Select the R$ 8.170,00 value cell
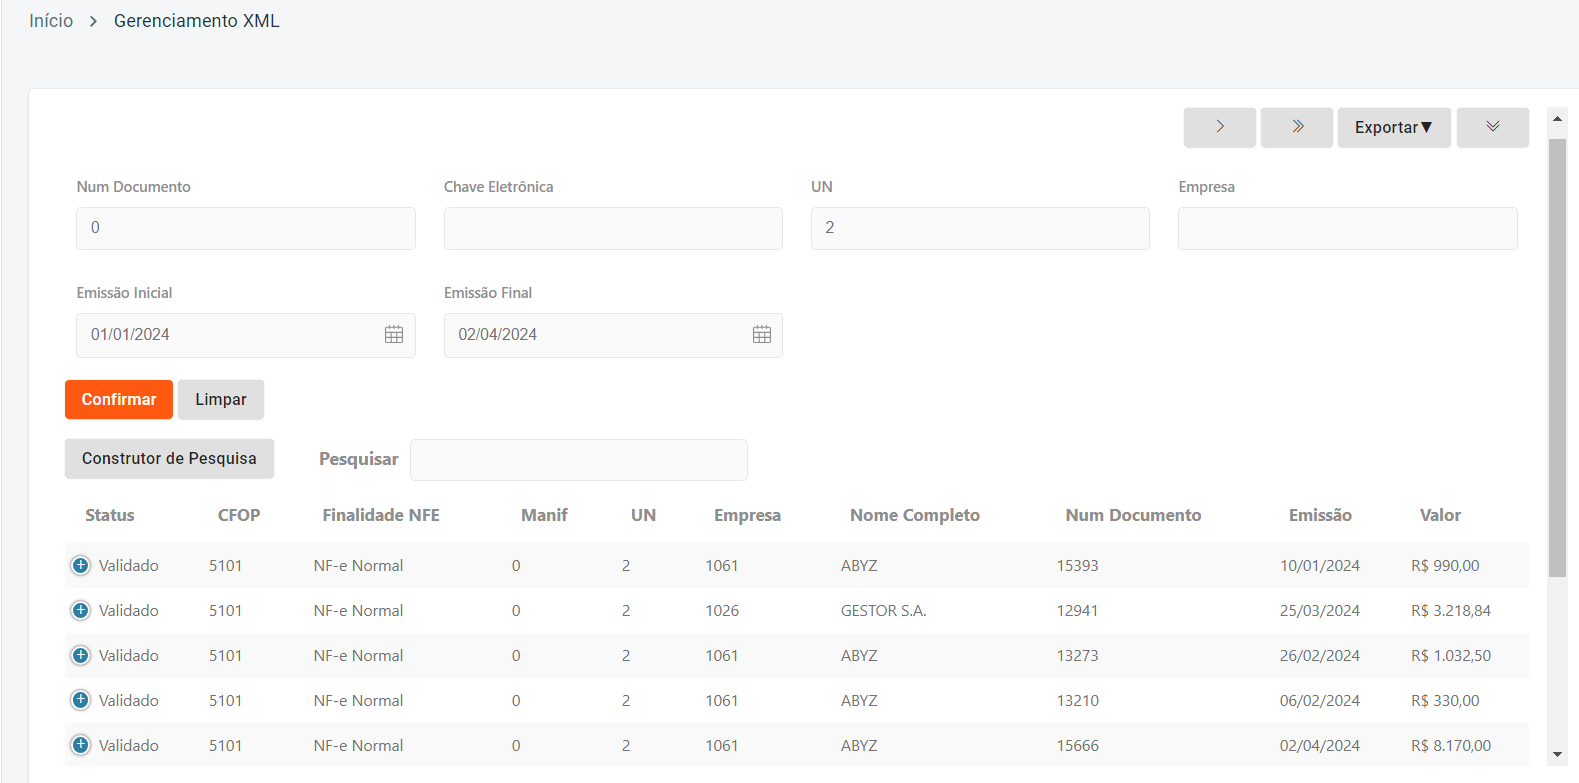Viewport: 1579px width, 783px height. click(1451, 746)
